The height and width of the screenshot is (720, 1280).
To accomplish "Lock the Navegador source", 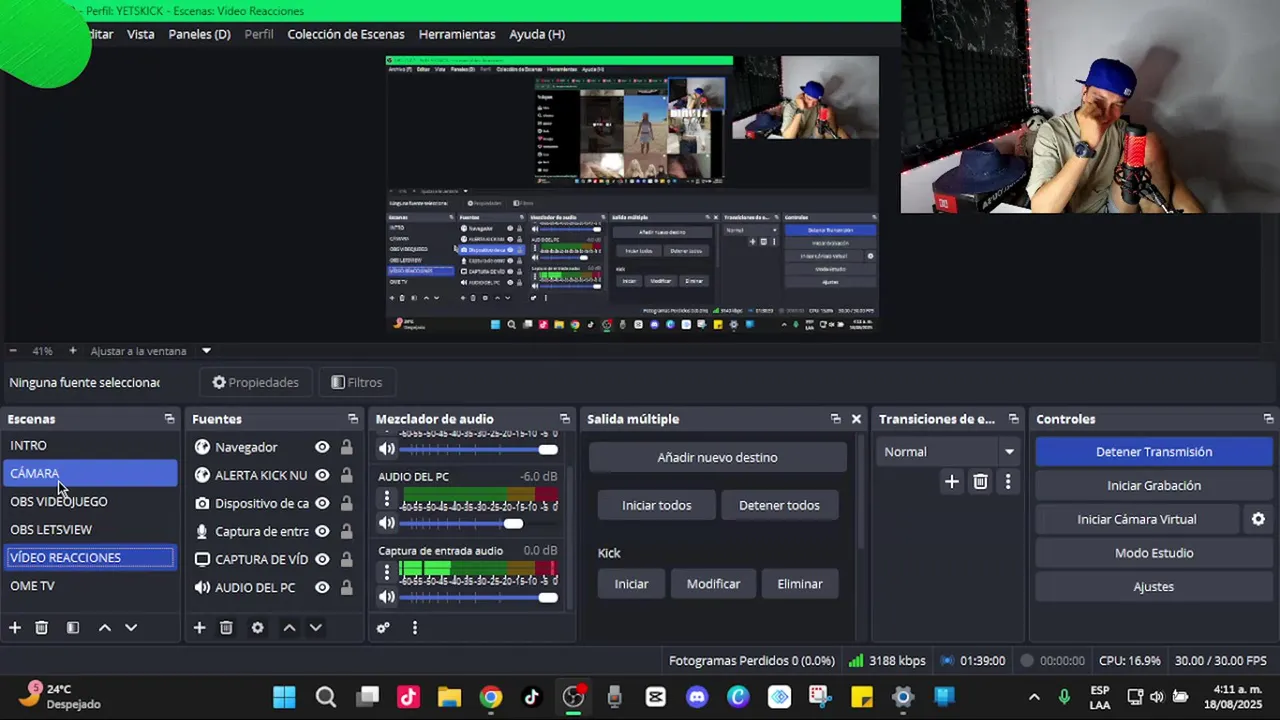I will tap(346, 447).
